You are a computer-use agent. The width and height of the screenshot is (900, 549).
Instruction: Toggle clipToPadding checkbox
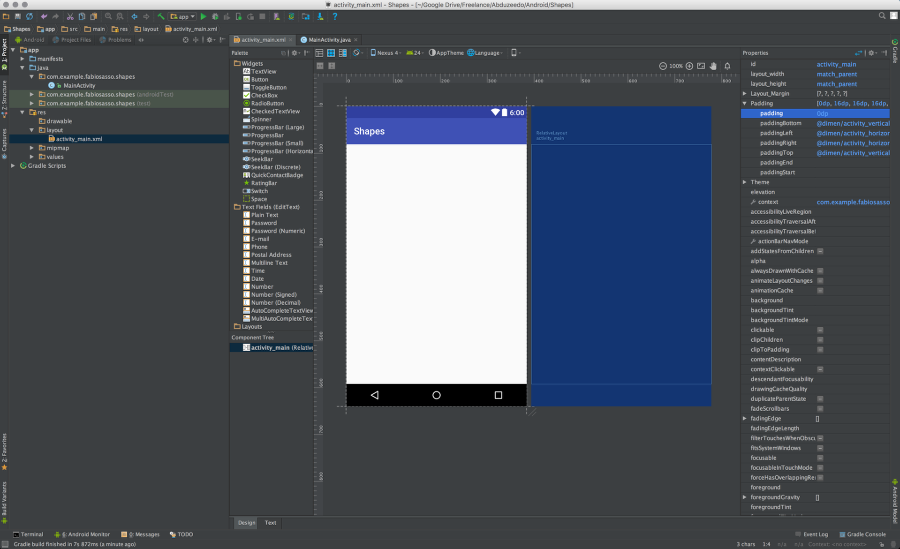point(820,350)
